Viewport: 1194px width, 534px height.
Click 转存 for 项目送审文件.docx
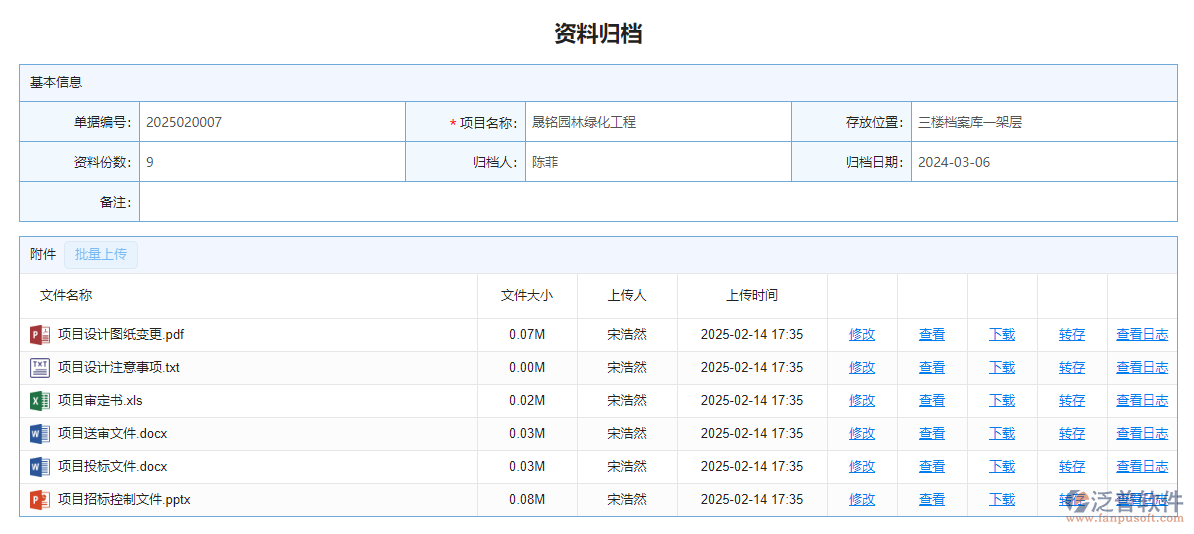coord(1071,434)
